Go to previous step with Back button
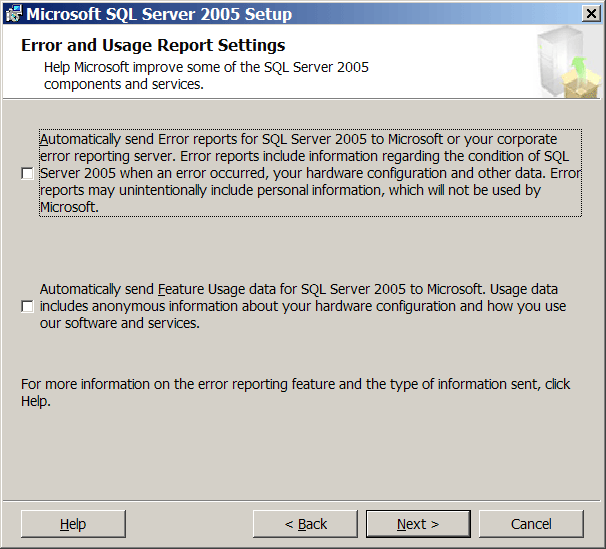This screenshot has width=606, height=549. (x=305, y=524)
